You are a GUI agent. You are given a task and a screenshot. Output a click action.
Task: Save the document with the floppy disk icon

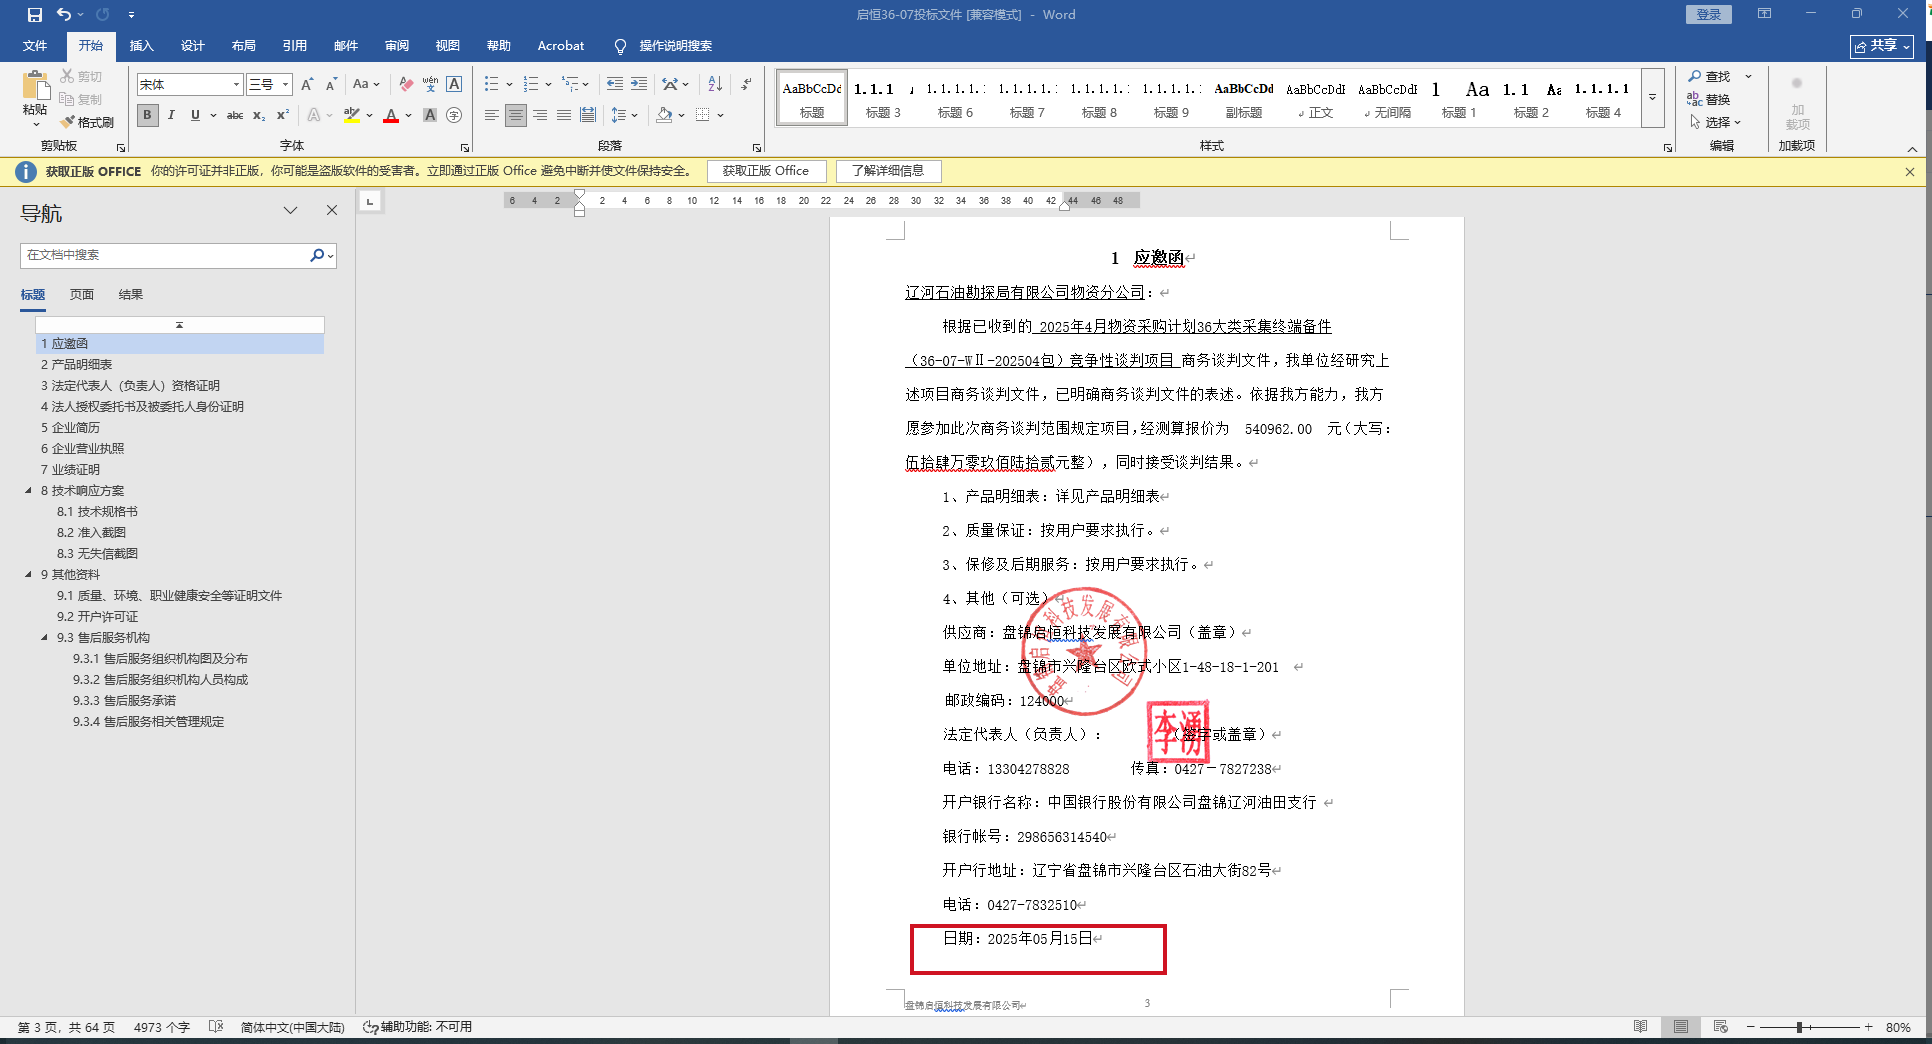[x=35, y=15]
